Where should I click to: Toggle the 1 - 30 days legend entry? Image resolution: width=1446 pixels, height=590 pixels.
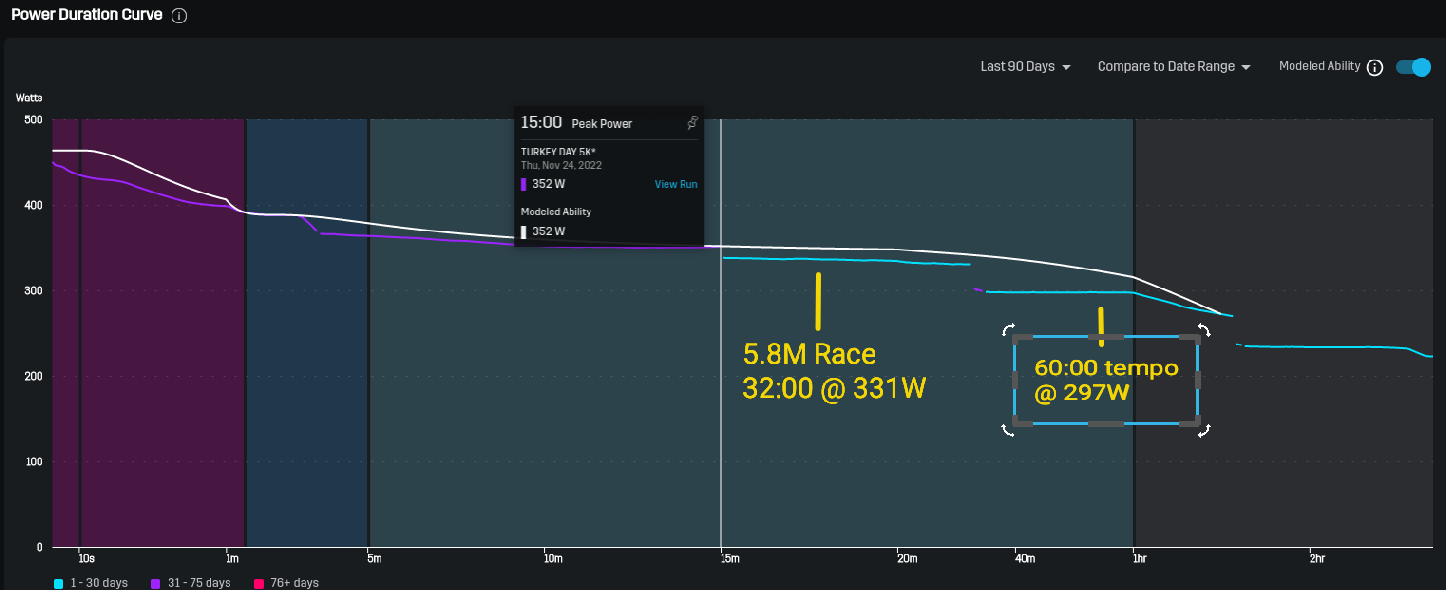tap(91, 582)
